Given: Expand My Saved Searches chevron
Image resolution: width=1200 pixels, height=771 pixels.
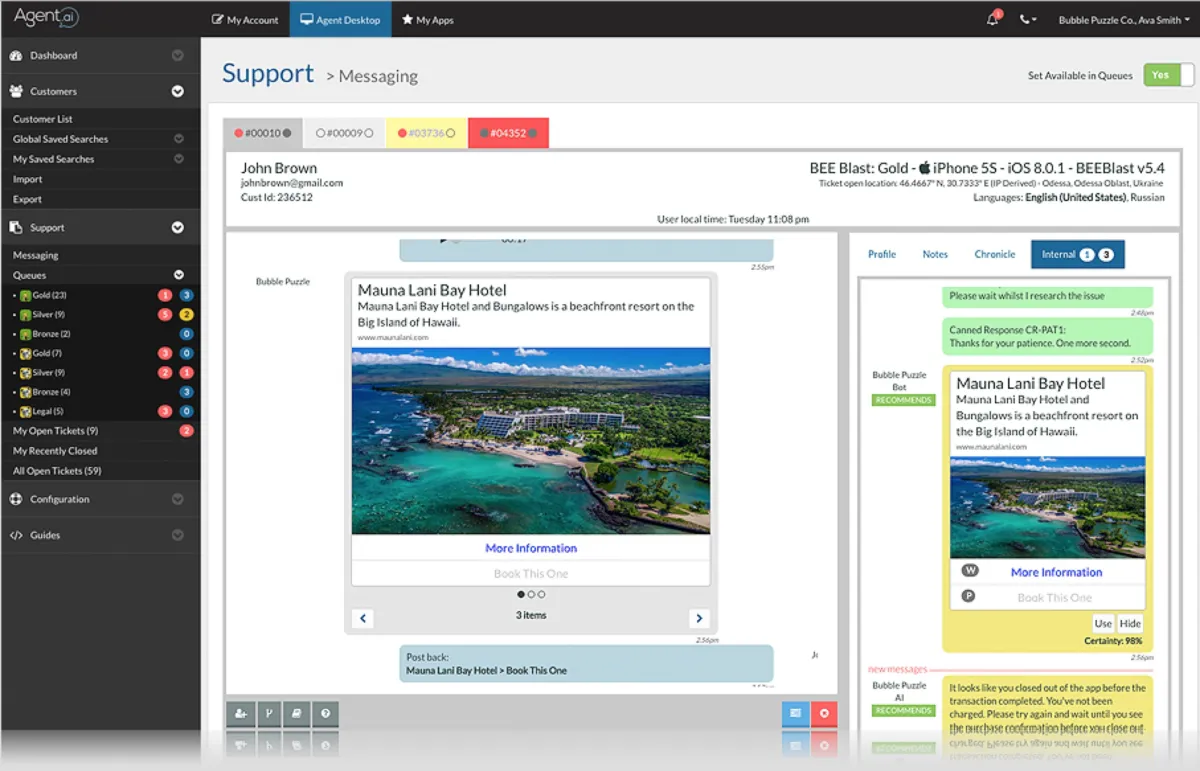Looking at the screenshot, I should 179,159.
